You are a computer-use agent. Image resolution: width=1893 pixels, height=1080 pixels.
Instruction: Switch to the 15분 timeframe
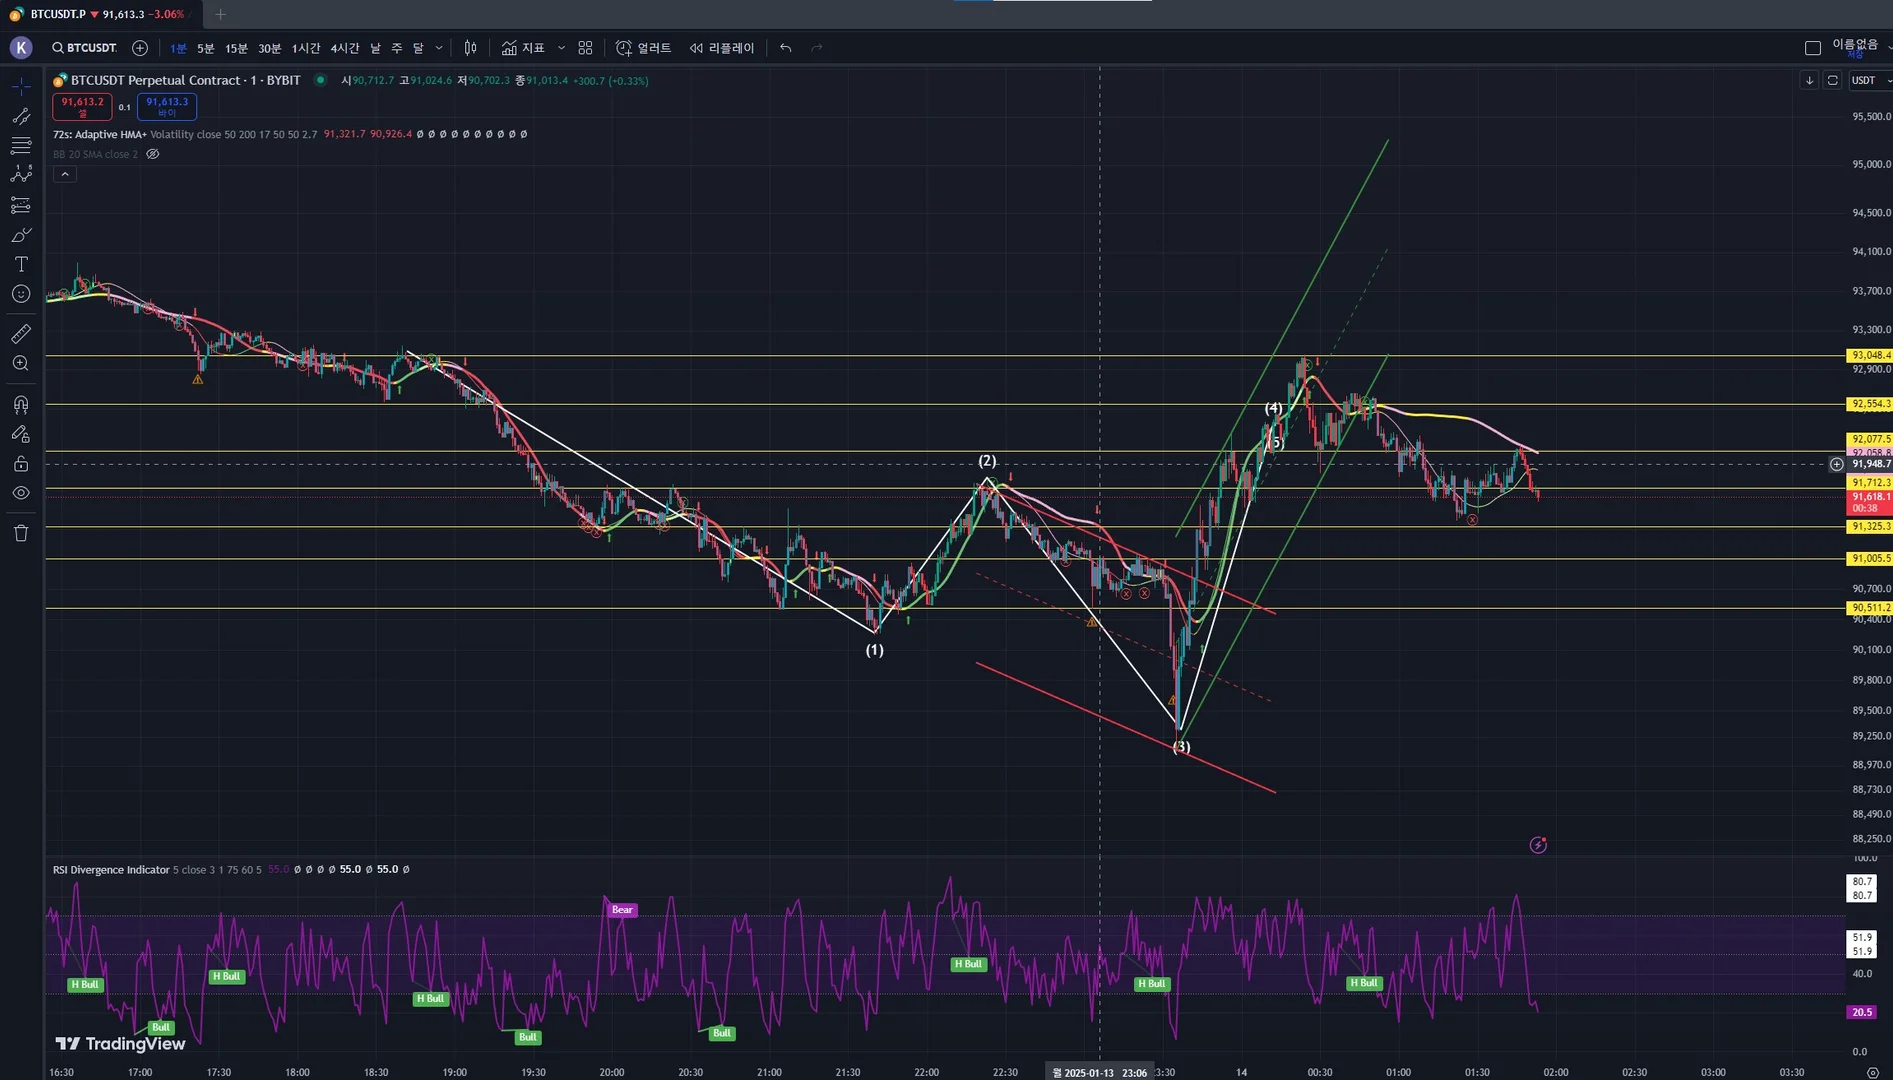tap(236, 48)
